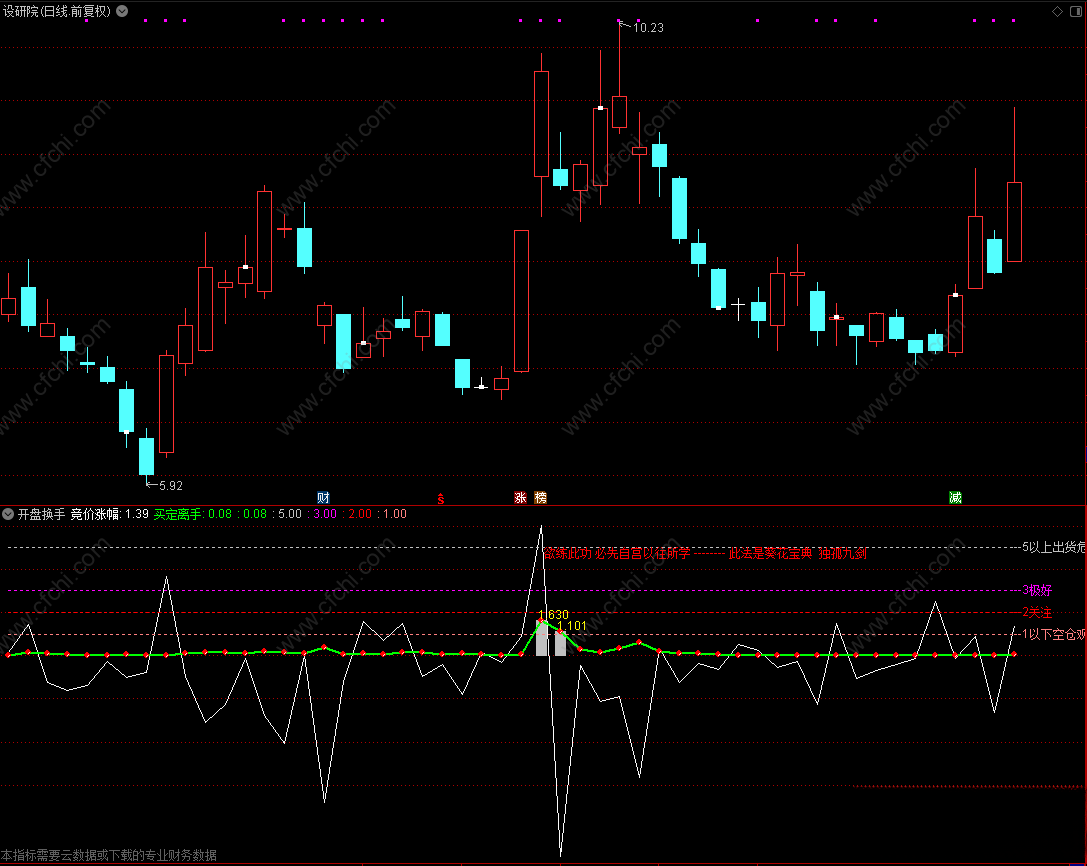
Task: Click the 5.92 low price label
Action: point(171,485)
